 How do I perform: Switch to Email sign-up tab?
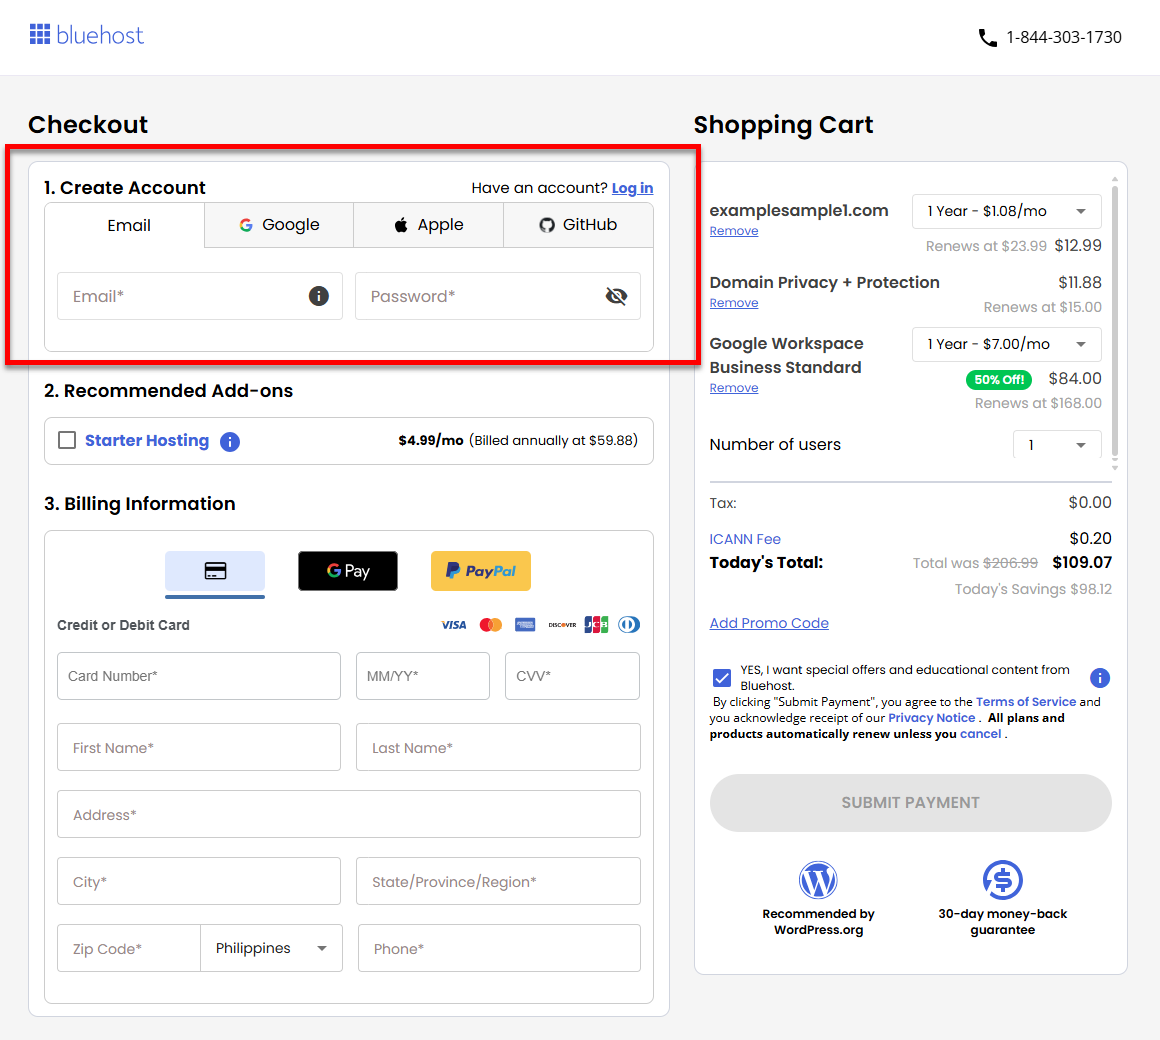[124, 226]
